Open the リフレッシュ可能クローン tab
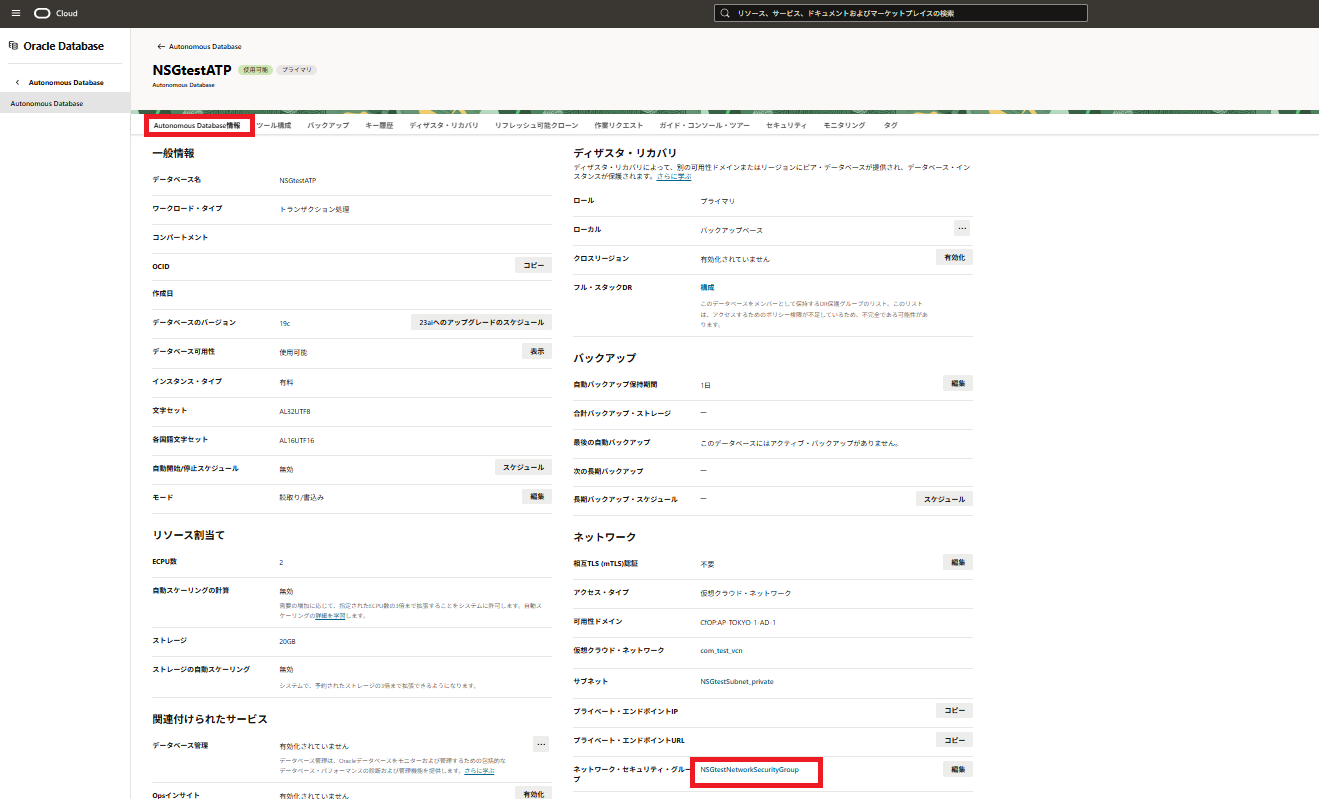1319x799 pixels. [x=536, y=126]
